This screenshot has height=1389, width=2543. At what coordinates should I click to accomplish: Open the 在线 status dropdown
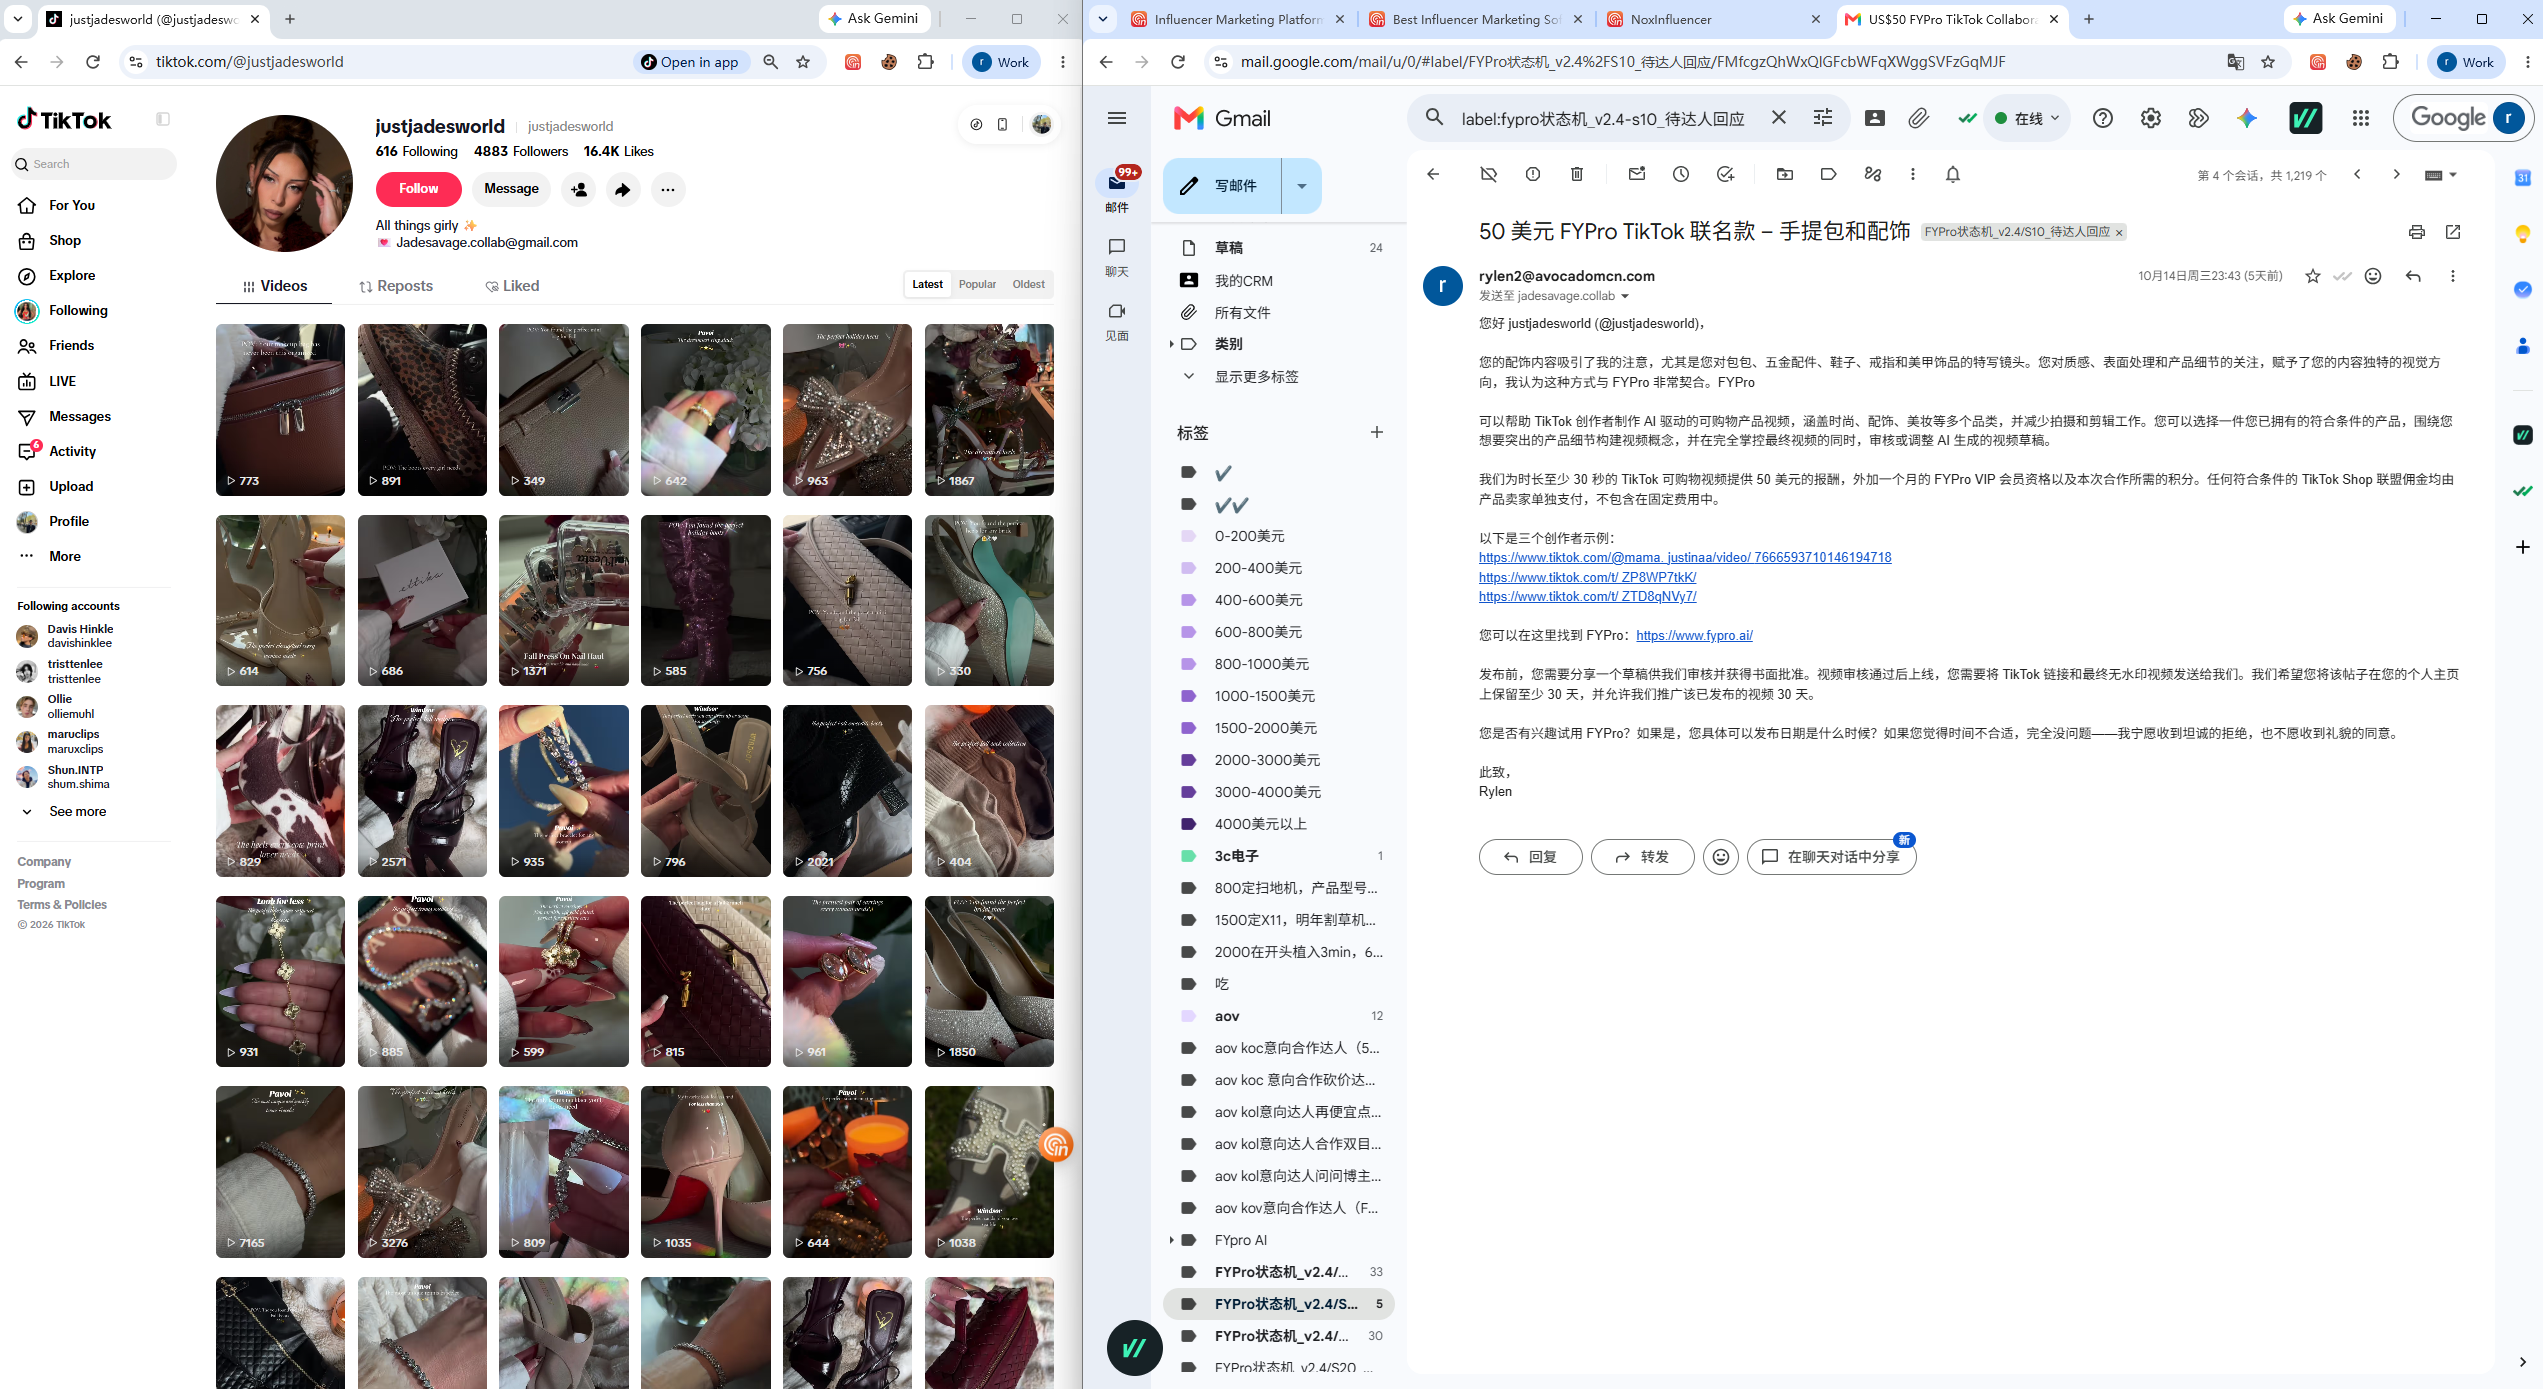point(2027,118)
